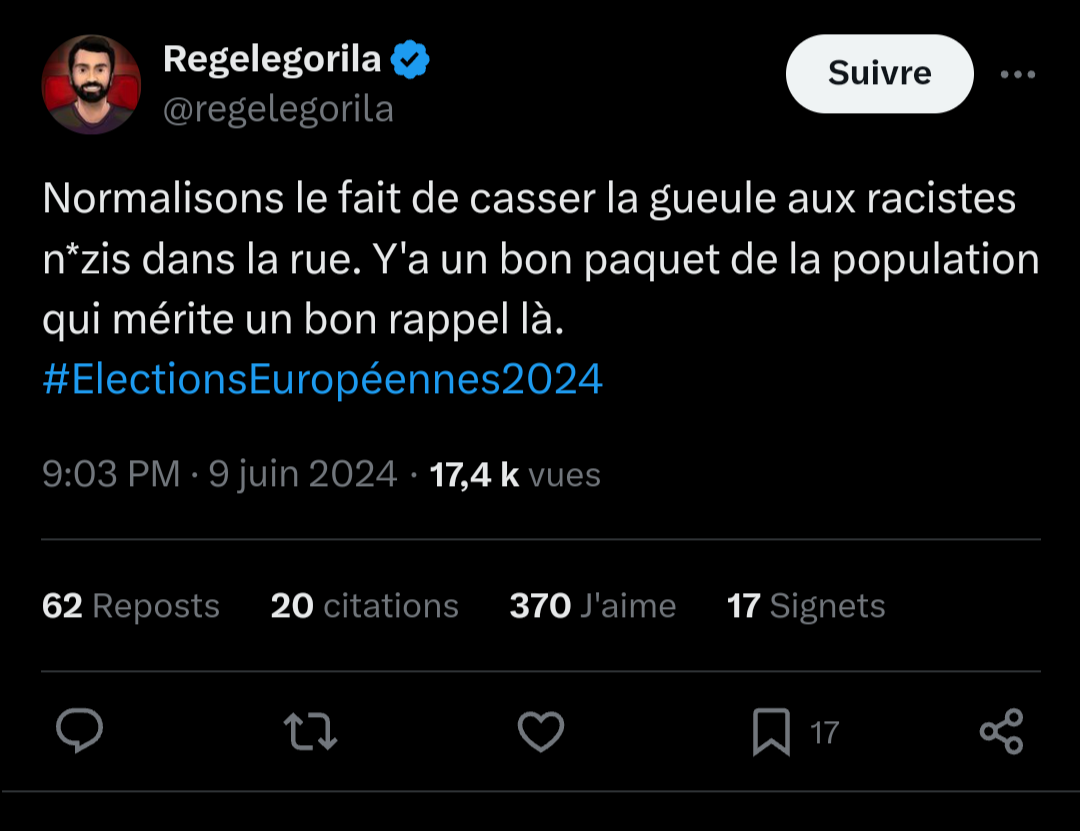
Task: Repost the tweet using arrows icon
Action: pos(310,731)
